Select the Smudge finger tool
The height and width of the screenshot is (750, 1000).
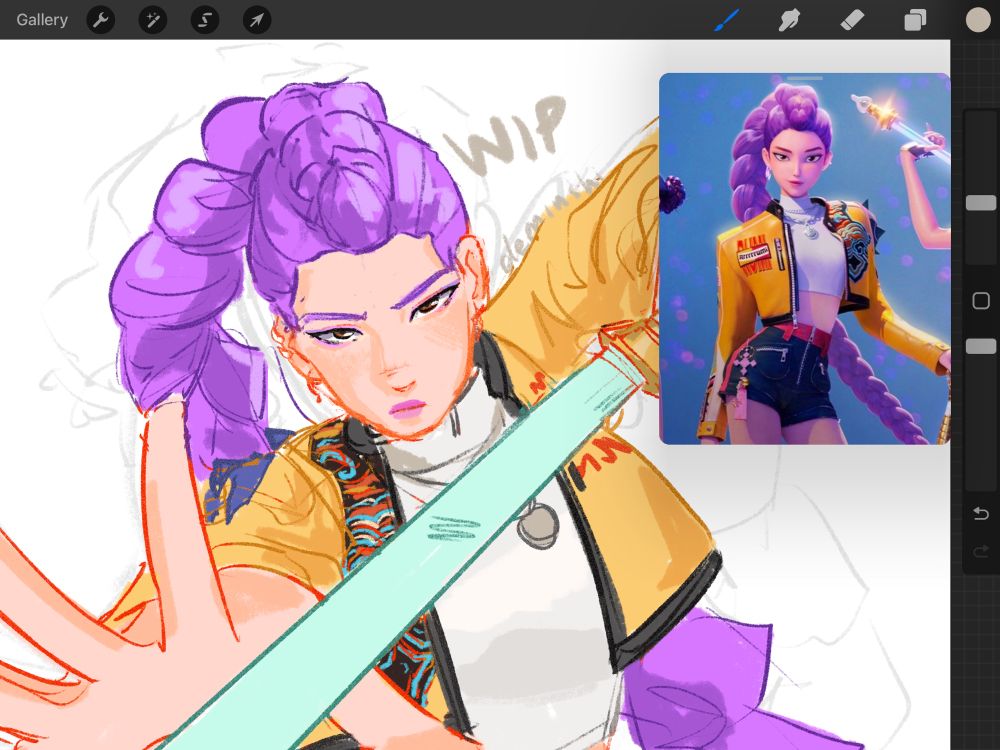coord(790,20)
